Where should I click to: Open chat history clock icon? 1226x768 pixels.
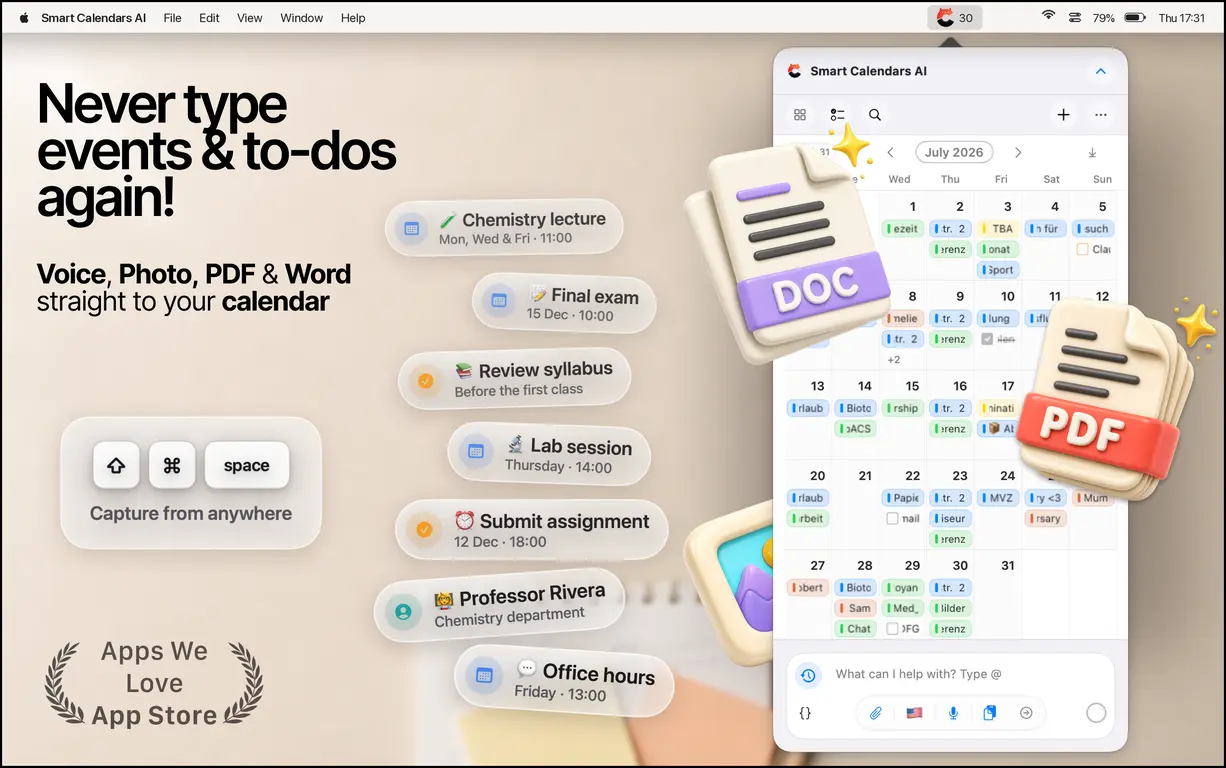click(808, 675)
